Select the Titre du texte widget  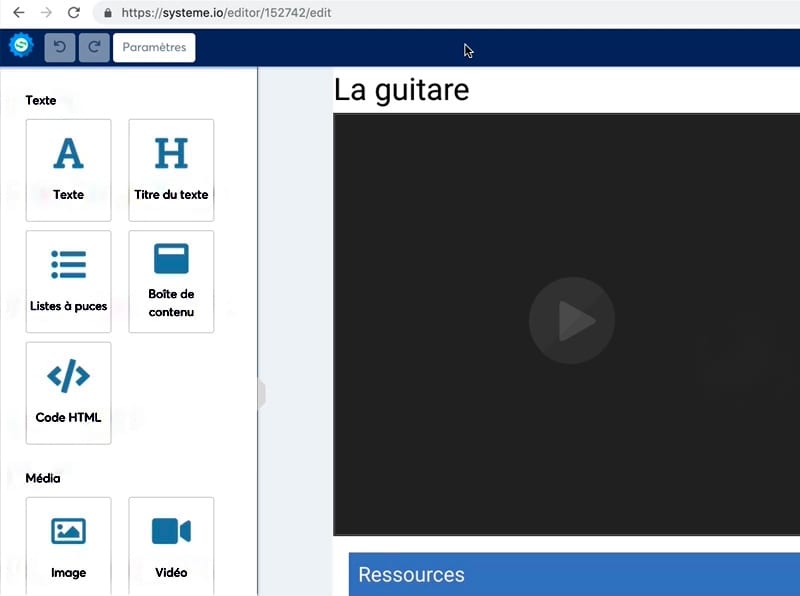click(x=171, y=170)
